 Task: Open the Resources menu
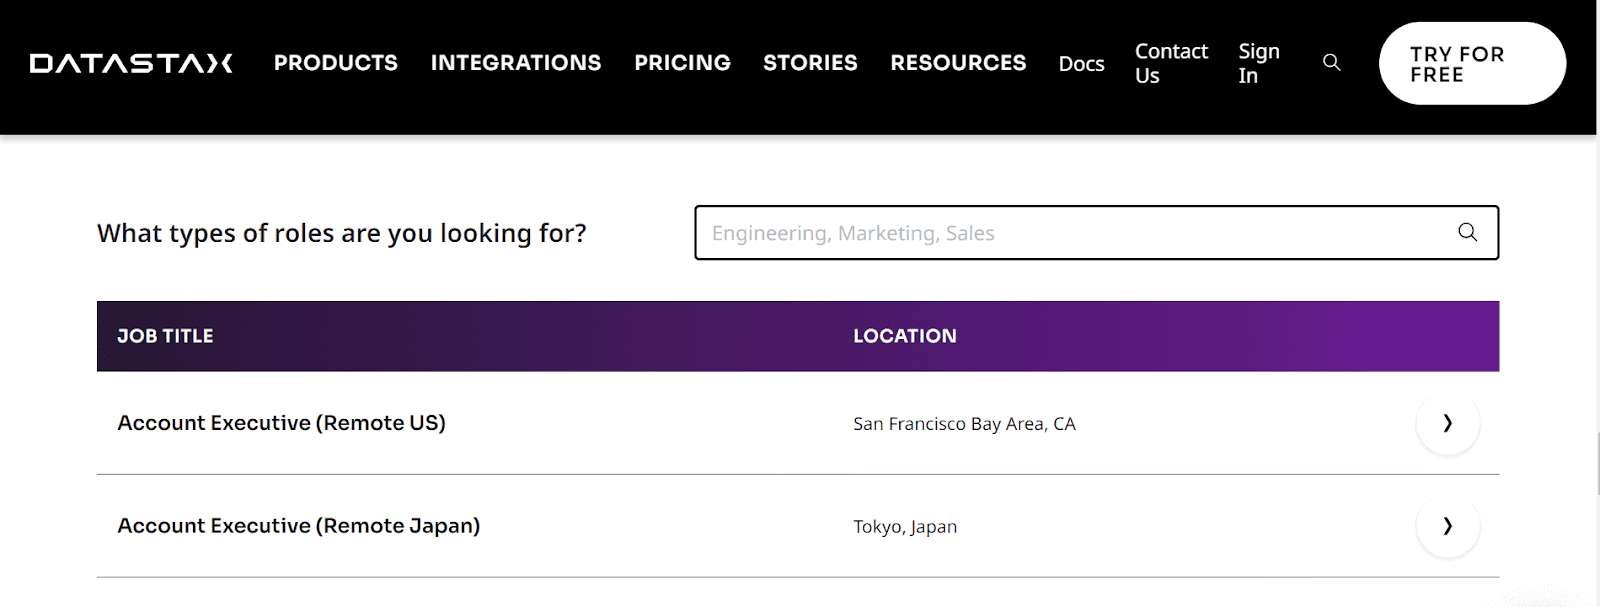[958, 63]
